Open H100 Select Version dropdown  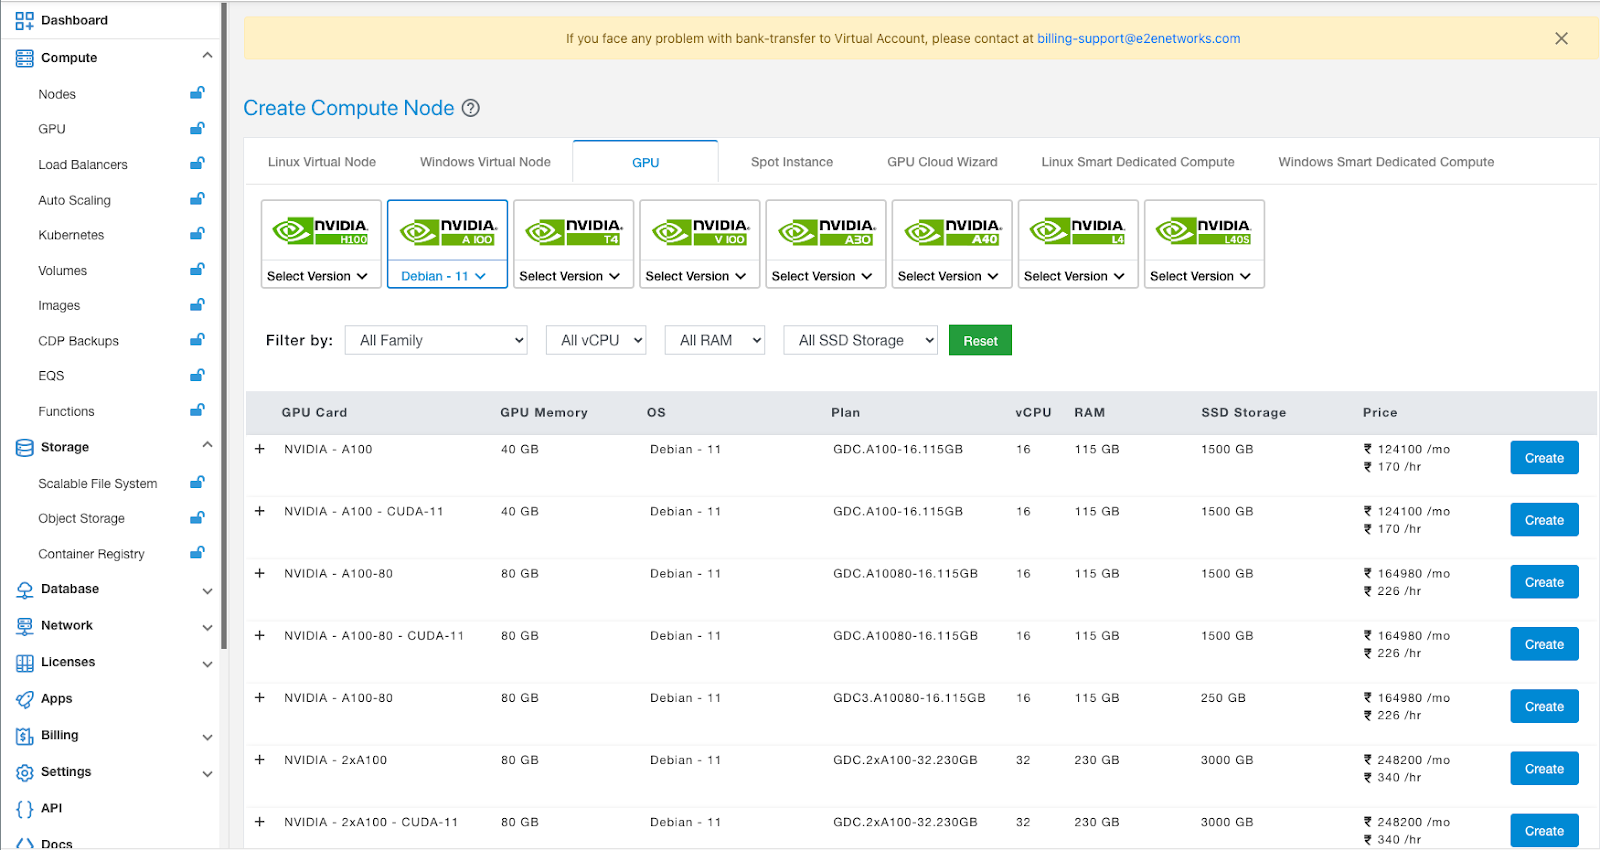[x=318, y=276]
